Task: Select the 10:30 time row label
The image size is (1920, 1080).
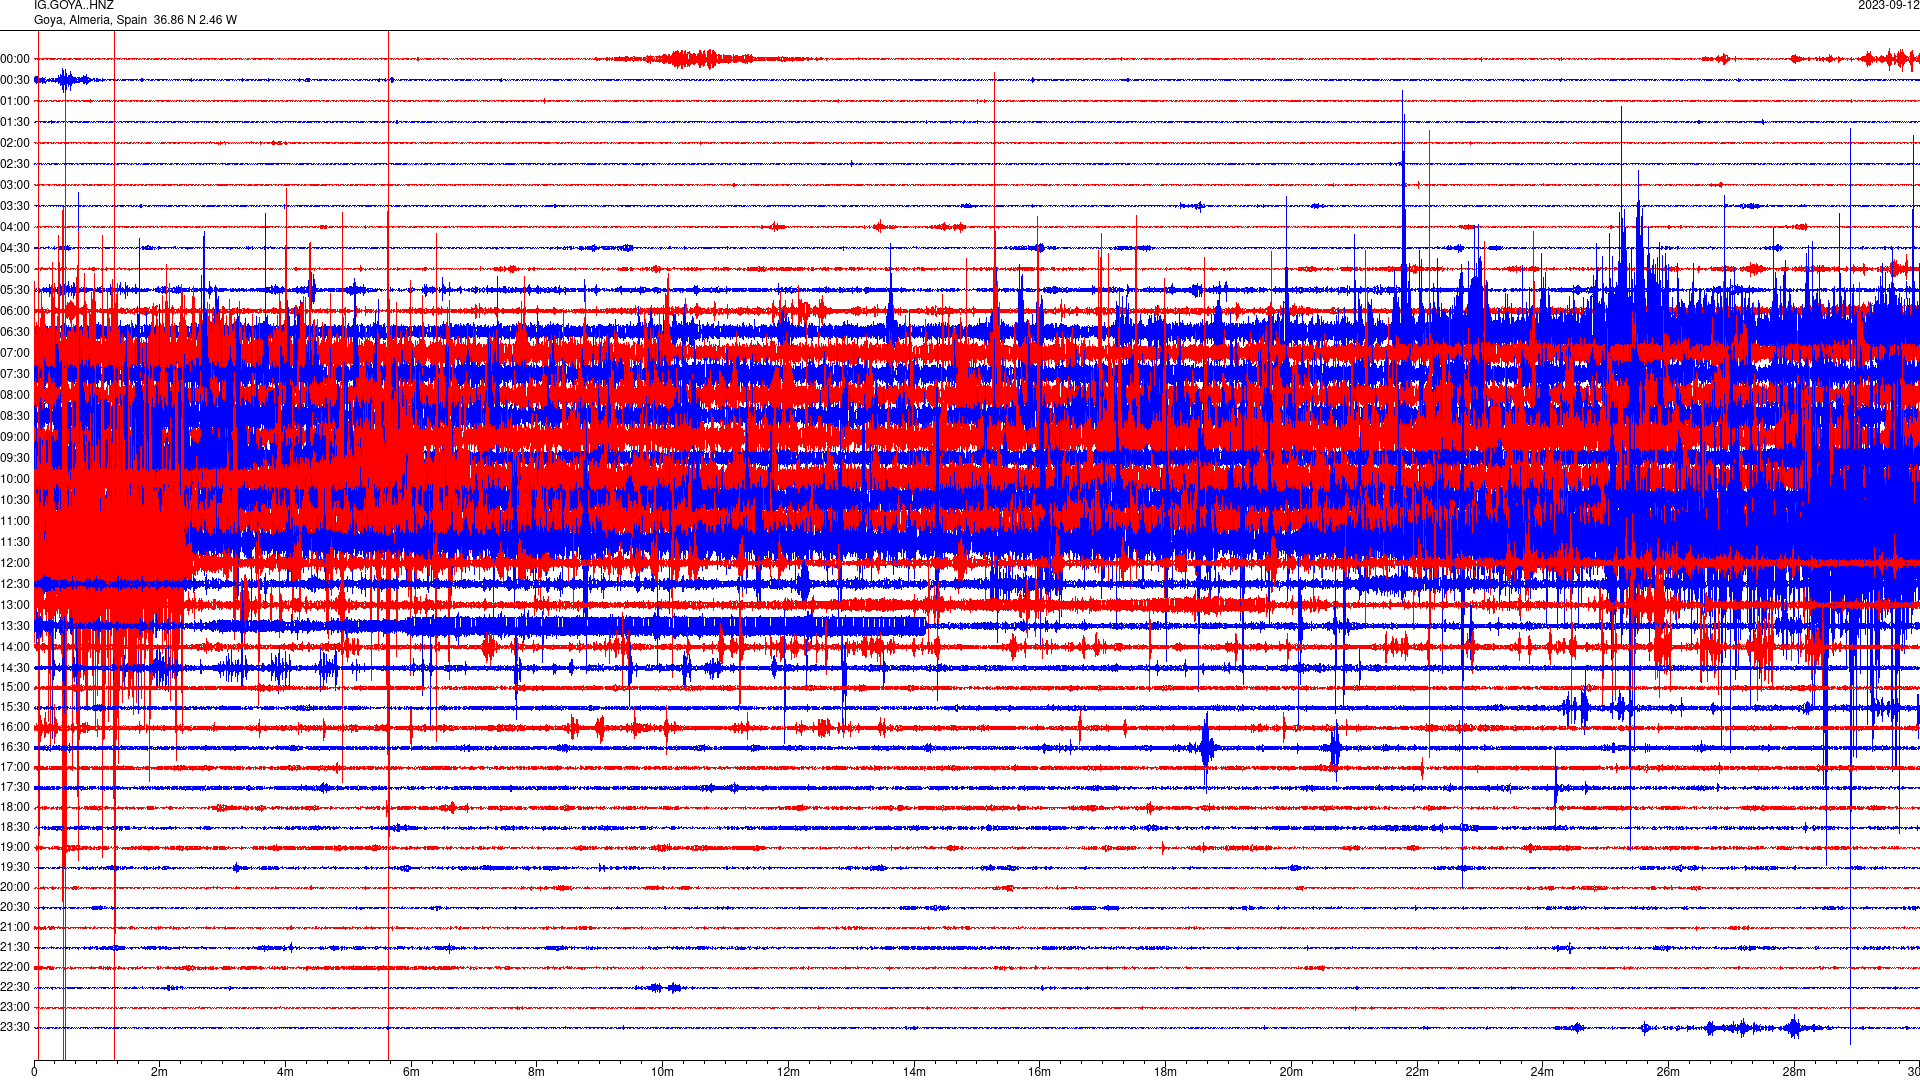Action: pyautogui.click(x=15, y=500)
